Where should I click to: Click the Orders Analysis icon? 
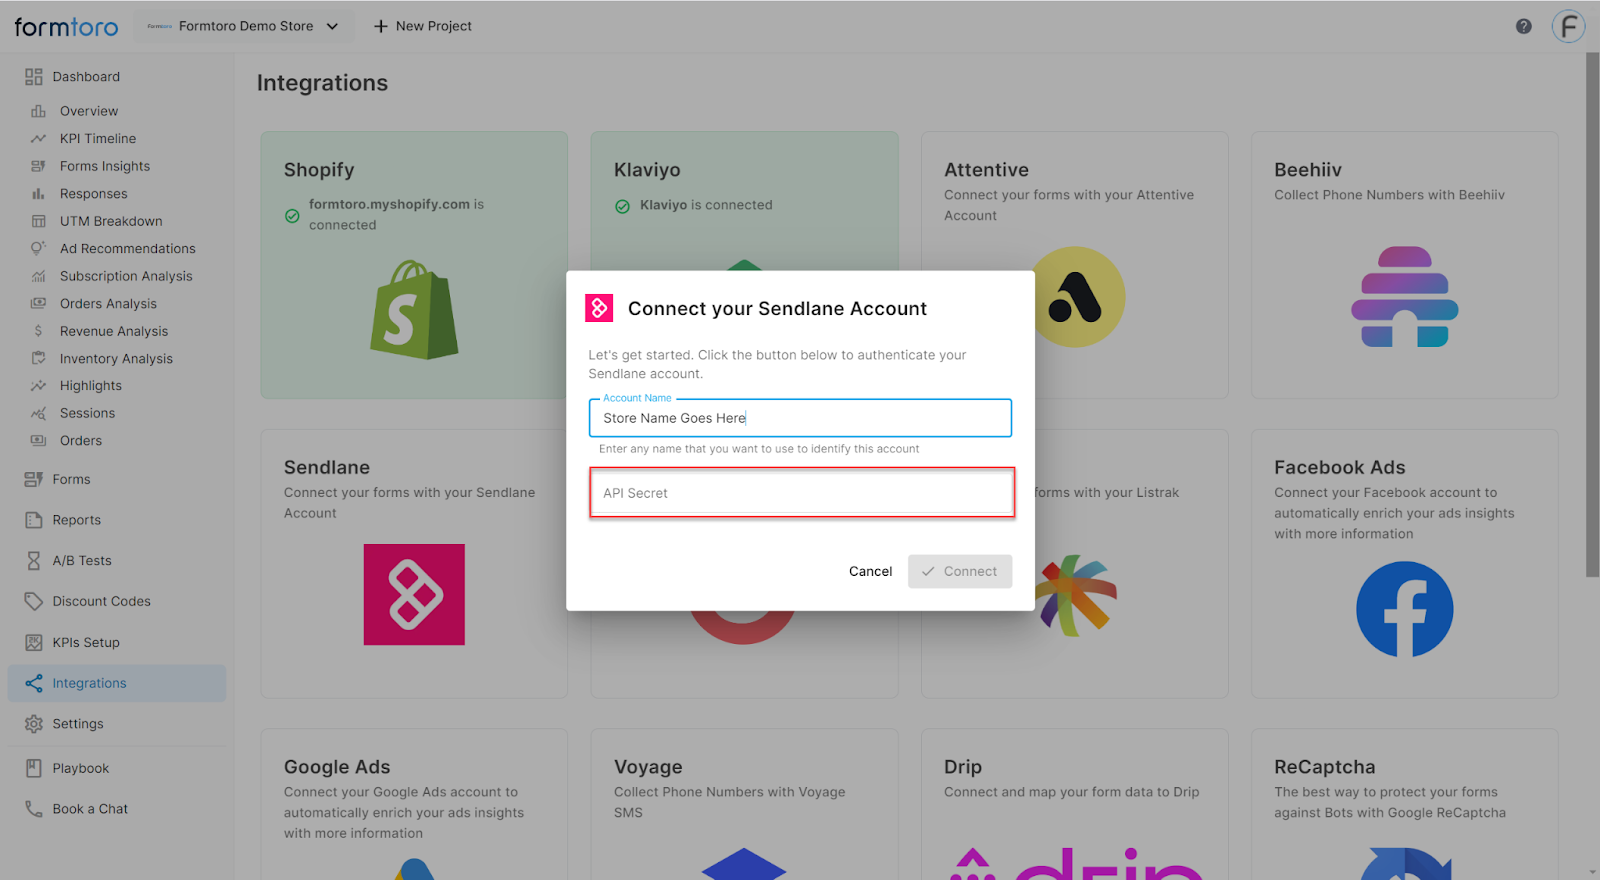[x=38, y=304]
